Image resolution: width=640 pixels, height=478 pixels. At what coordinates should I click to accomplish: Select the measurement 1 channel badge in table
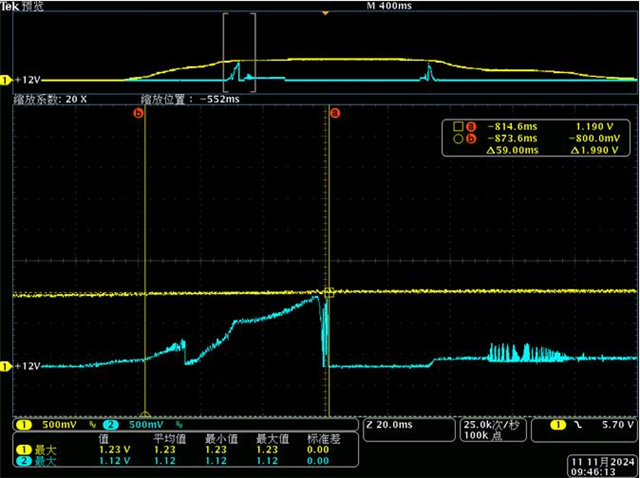coord(24,450)
